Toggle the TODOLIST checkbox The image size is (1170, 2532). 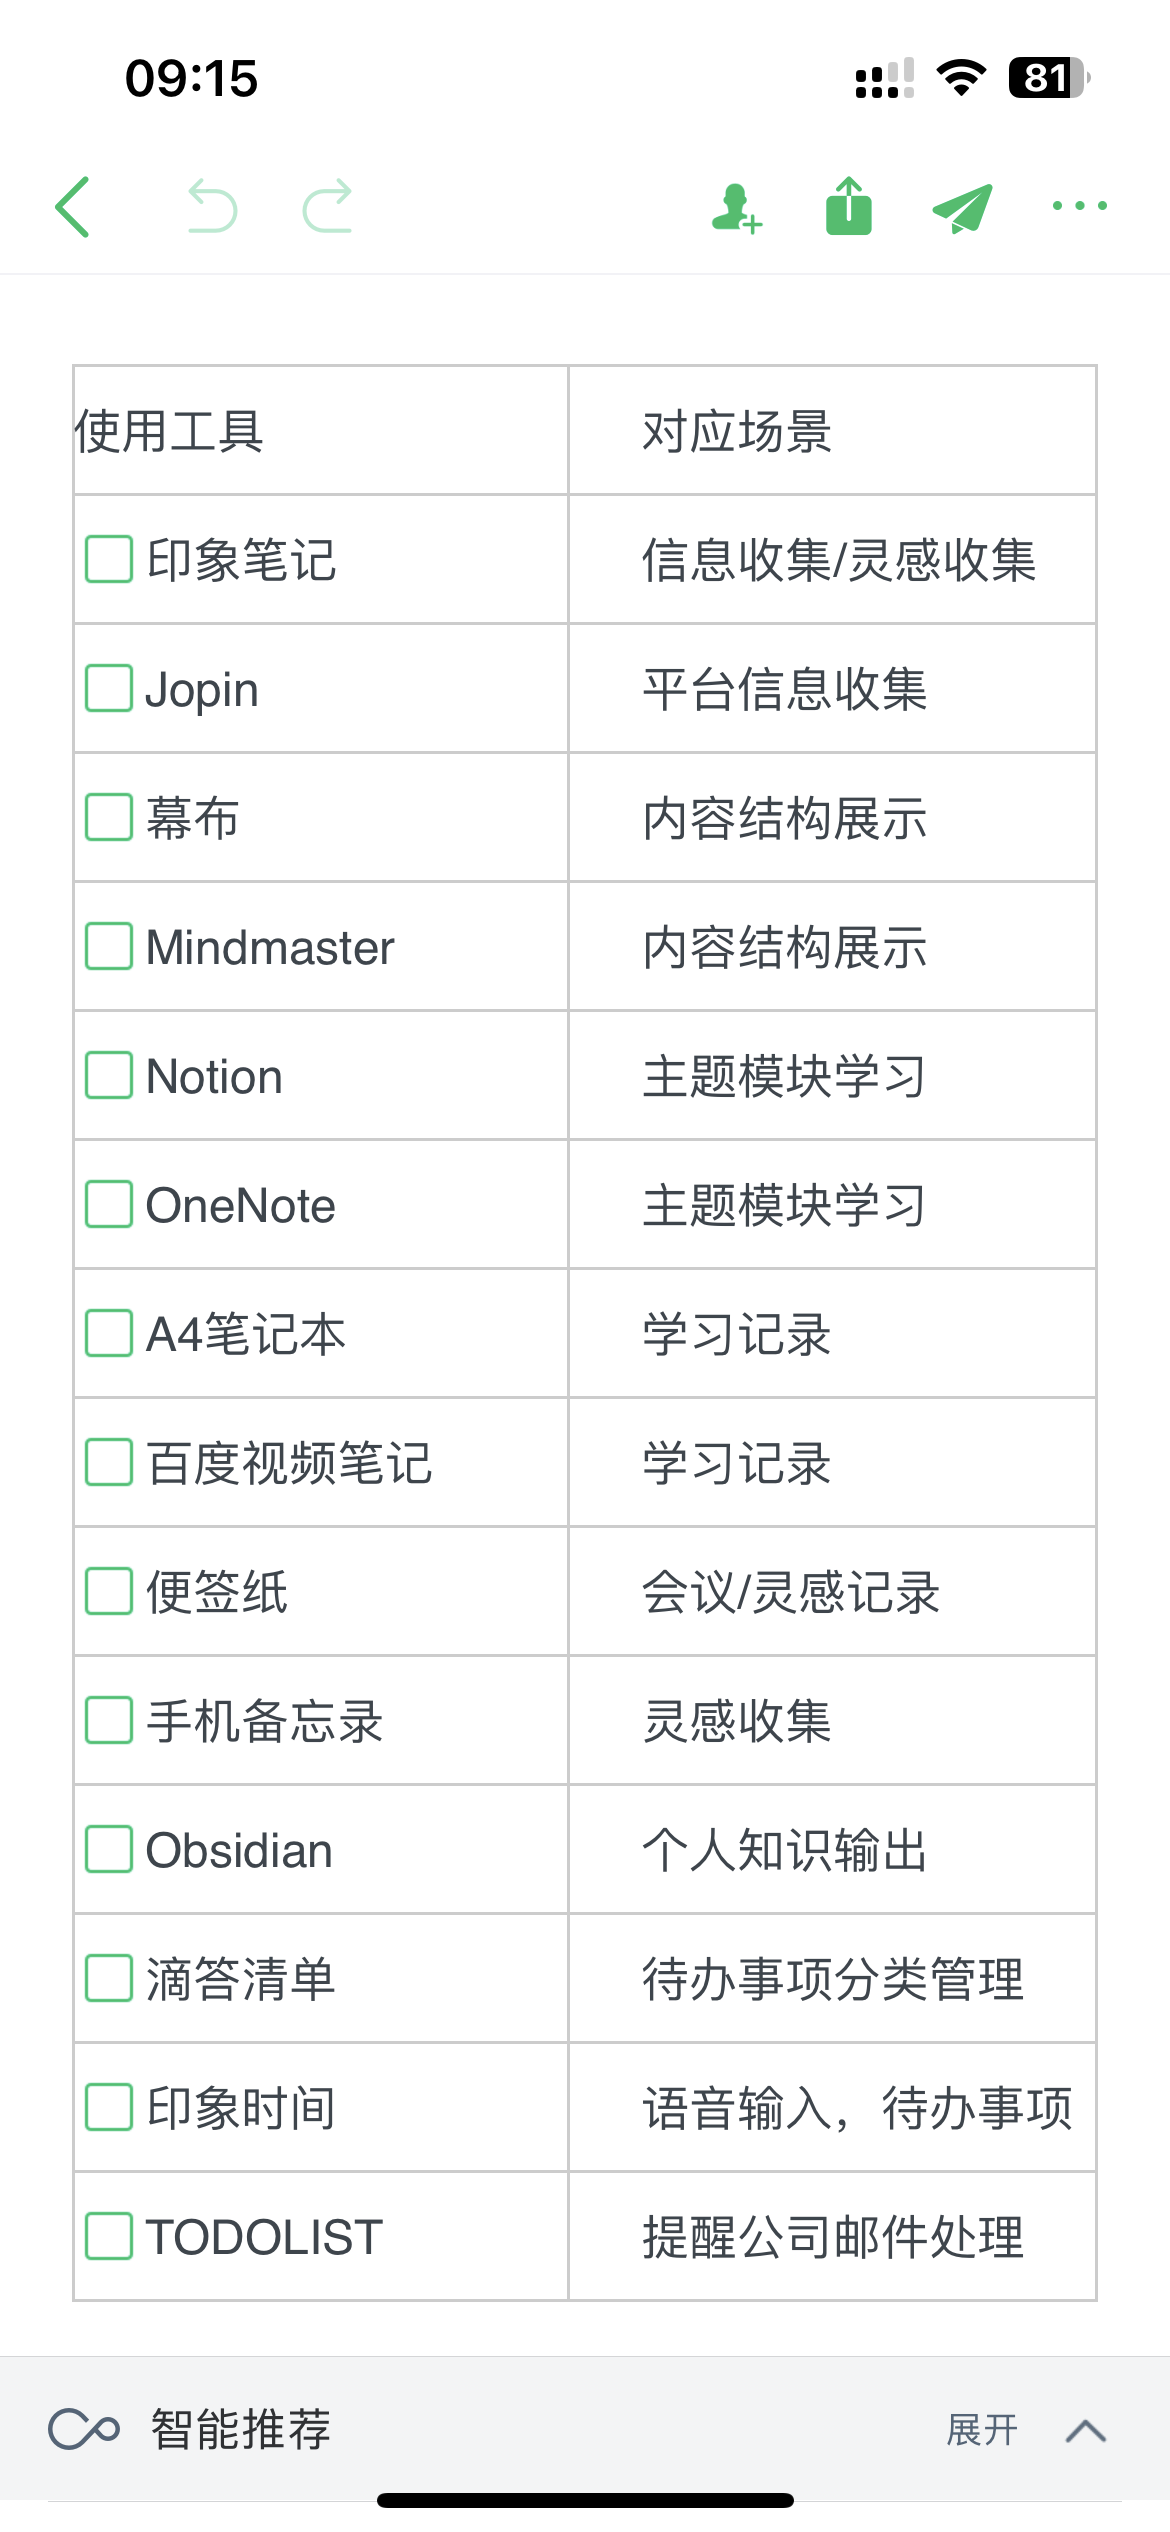coord(109,2236)
